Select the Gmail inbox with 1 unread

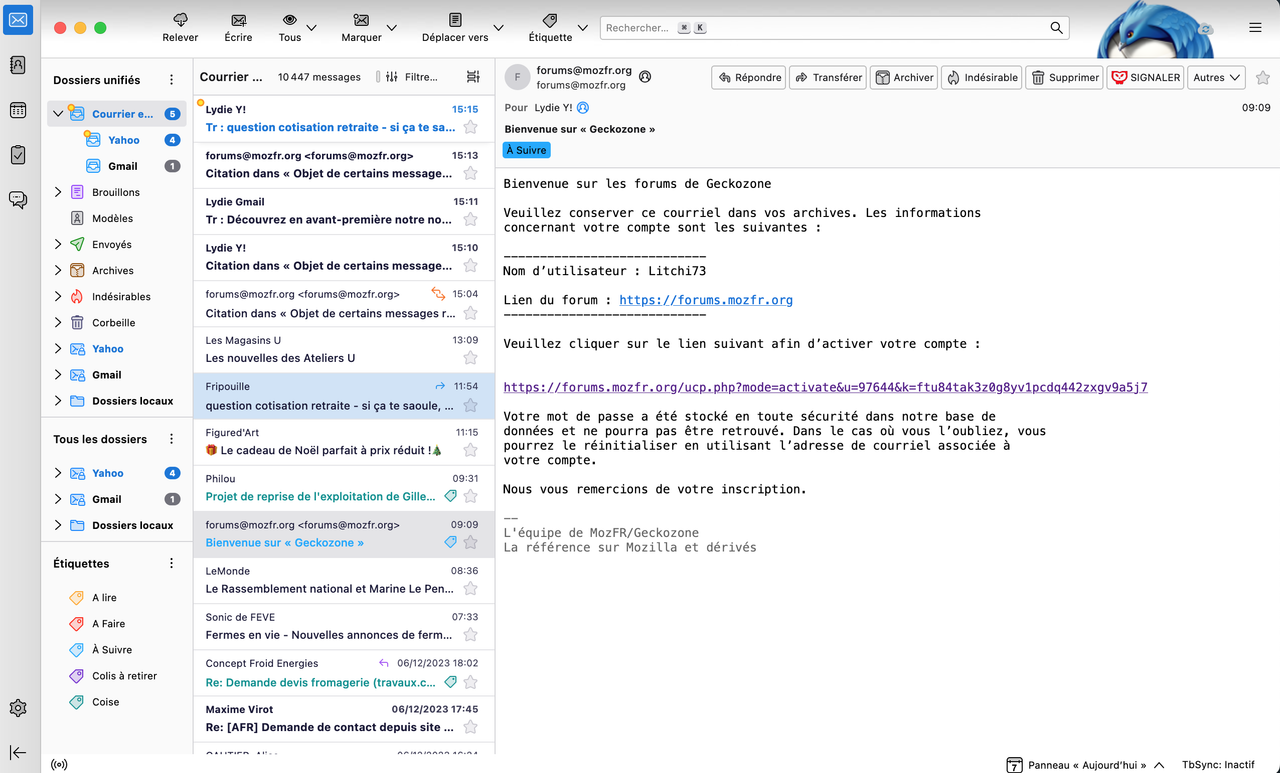[x=117, y=166]
